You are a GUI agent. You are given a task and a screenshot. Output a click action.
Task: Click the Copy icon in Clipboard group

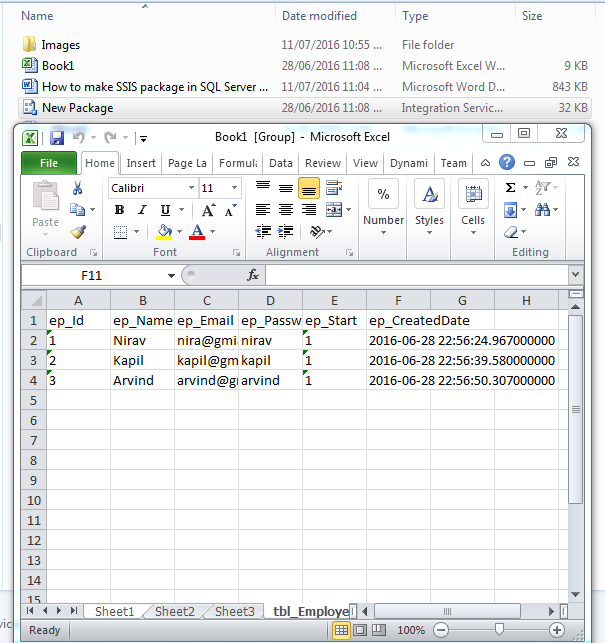click(x=77, y=210)
